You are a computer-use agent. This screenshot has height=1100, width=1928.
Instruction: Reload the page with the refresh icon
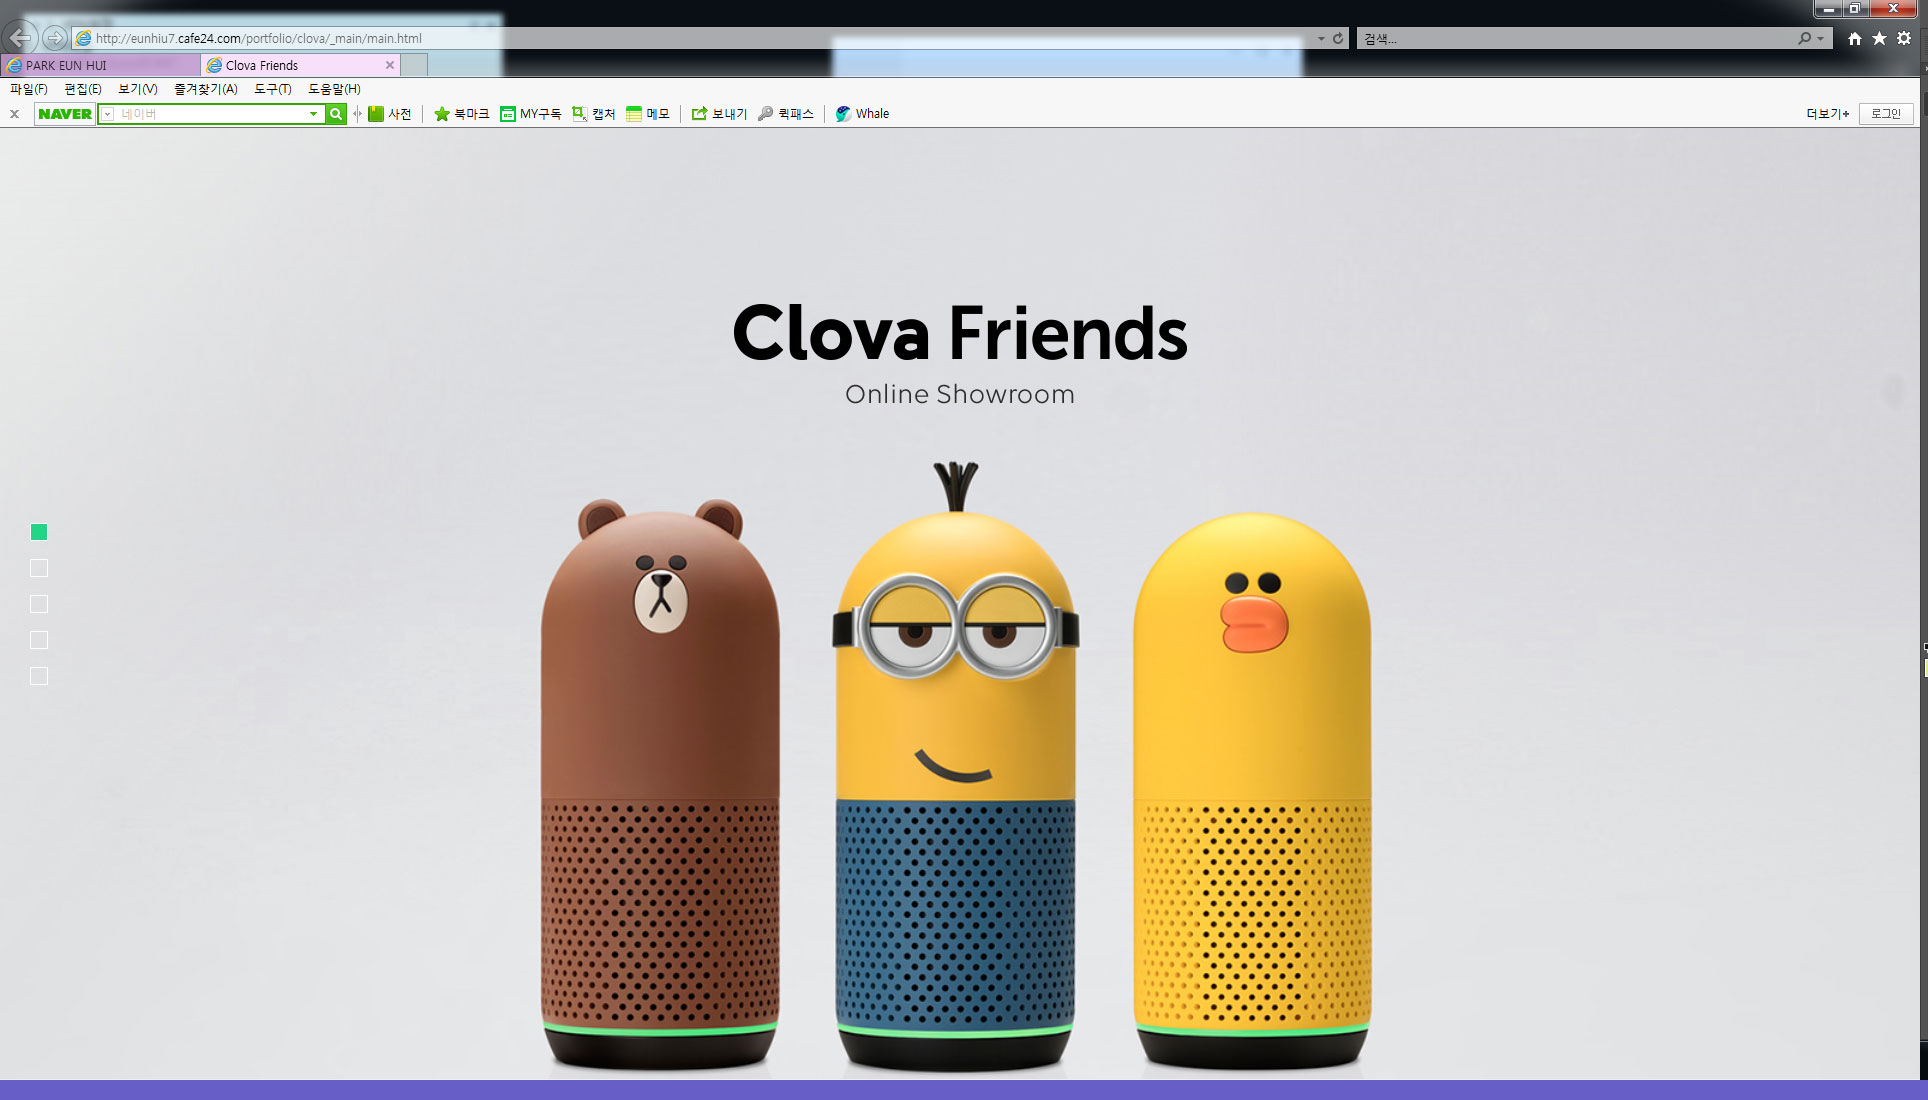pos(1338,38)
